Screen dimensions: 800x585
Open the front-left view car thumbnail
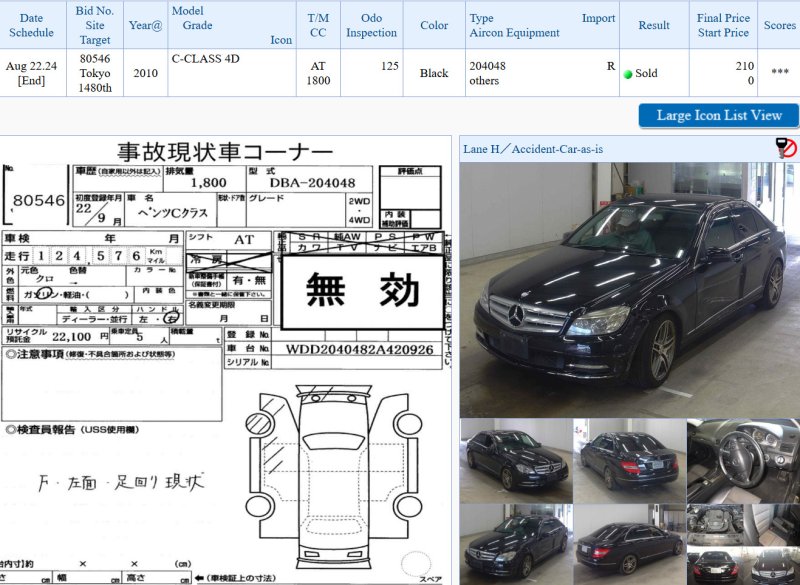[x=515, y=458]
